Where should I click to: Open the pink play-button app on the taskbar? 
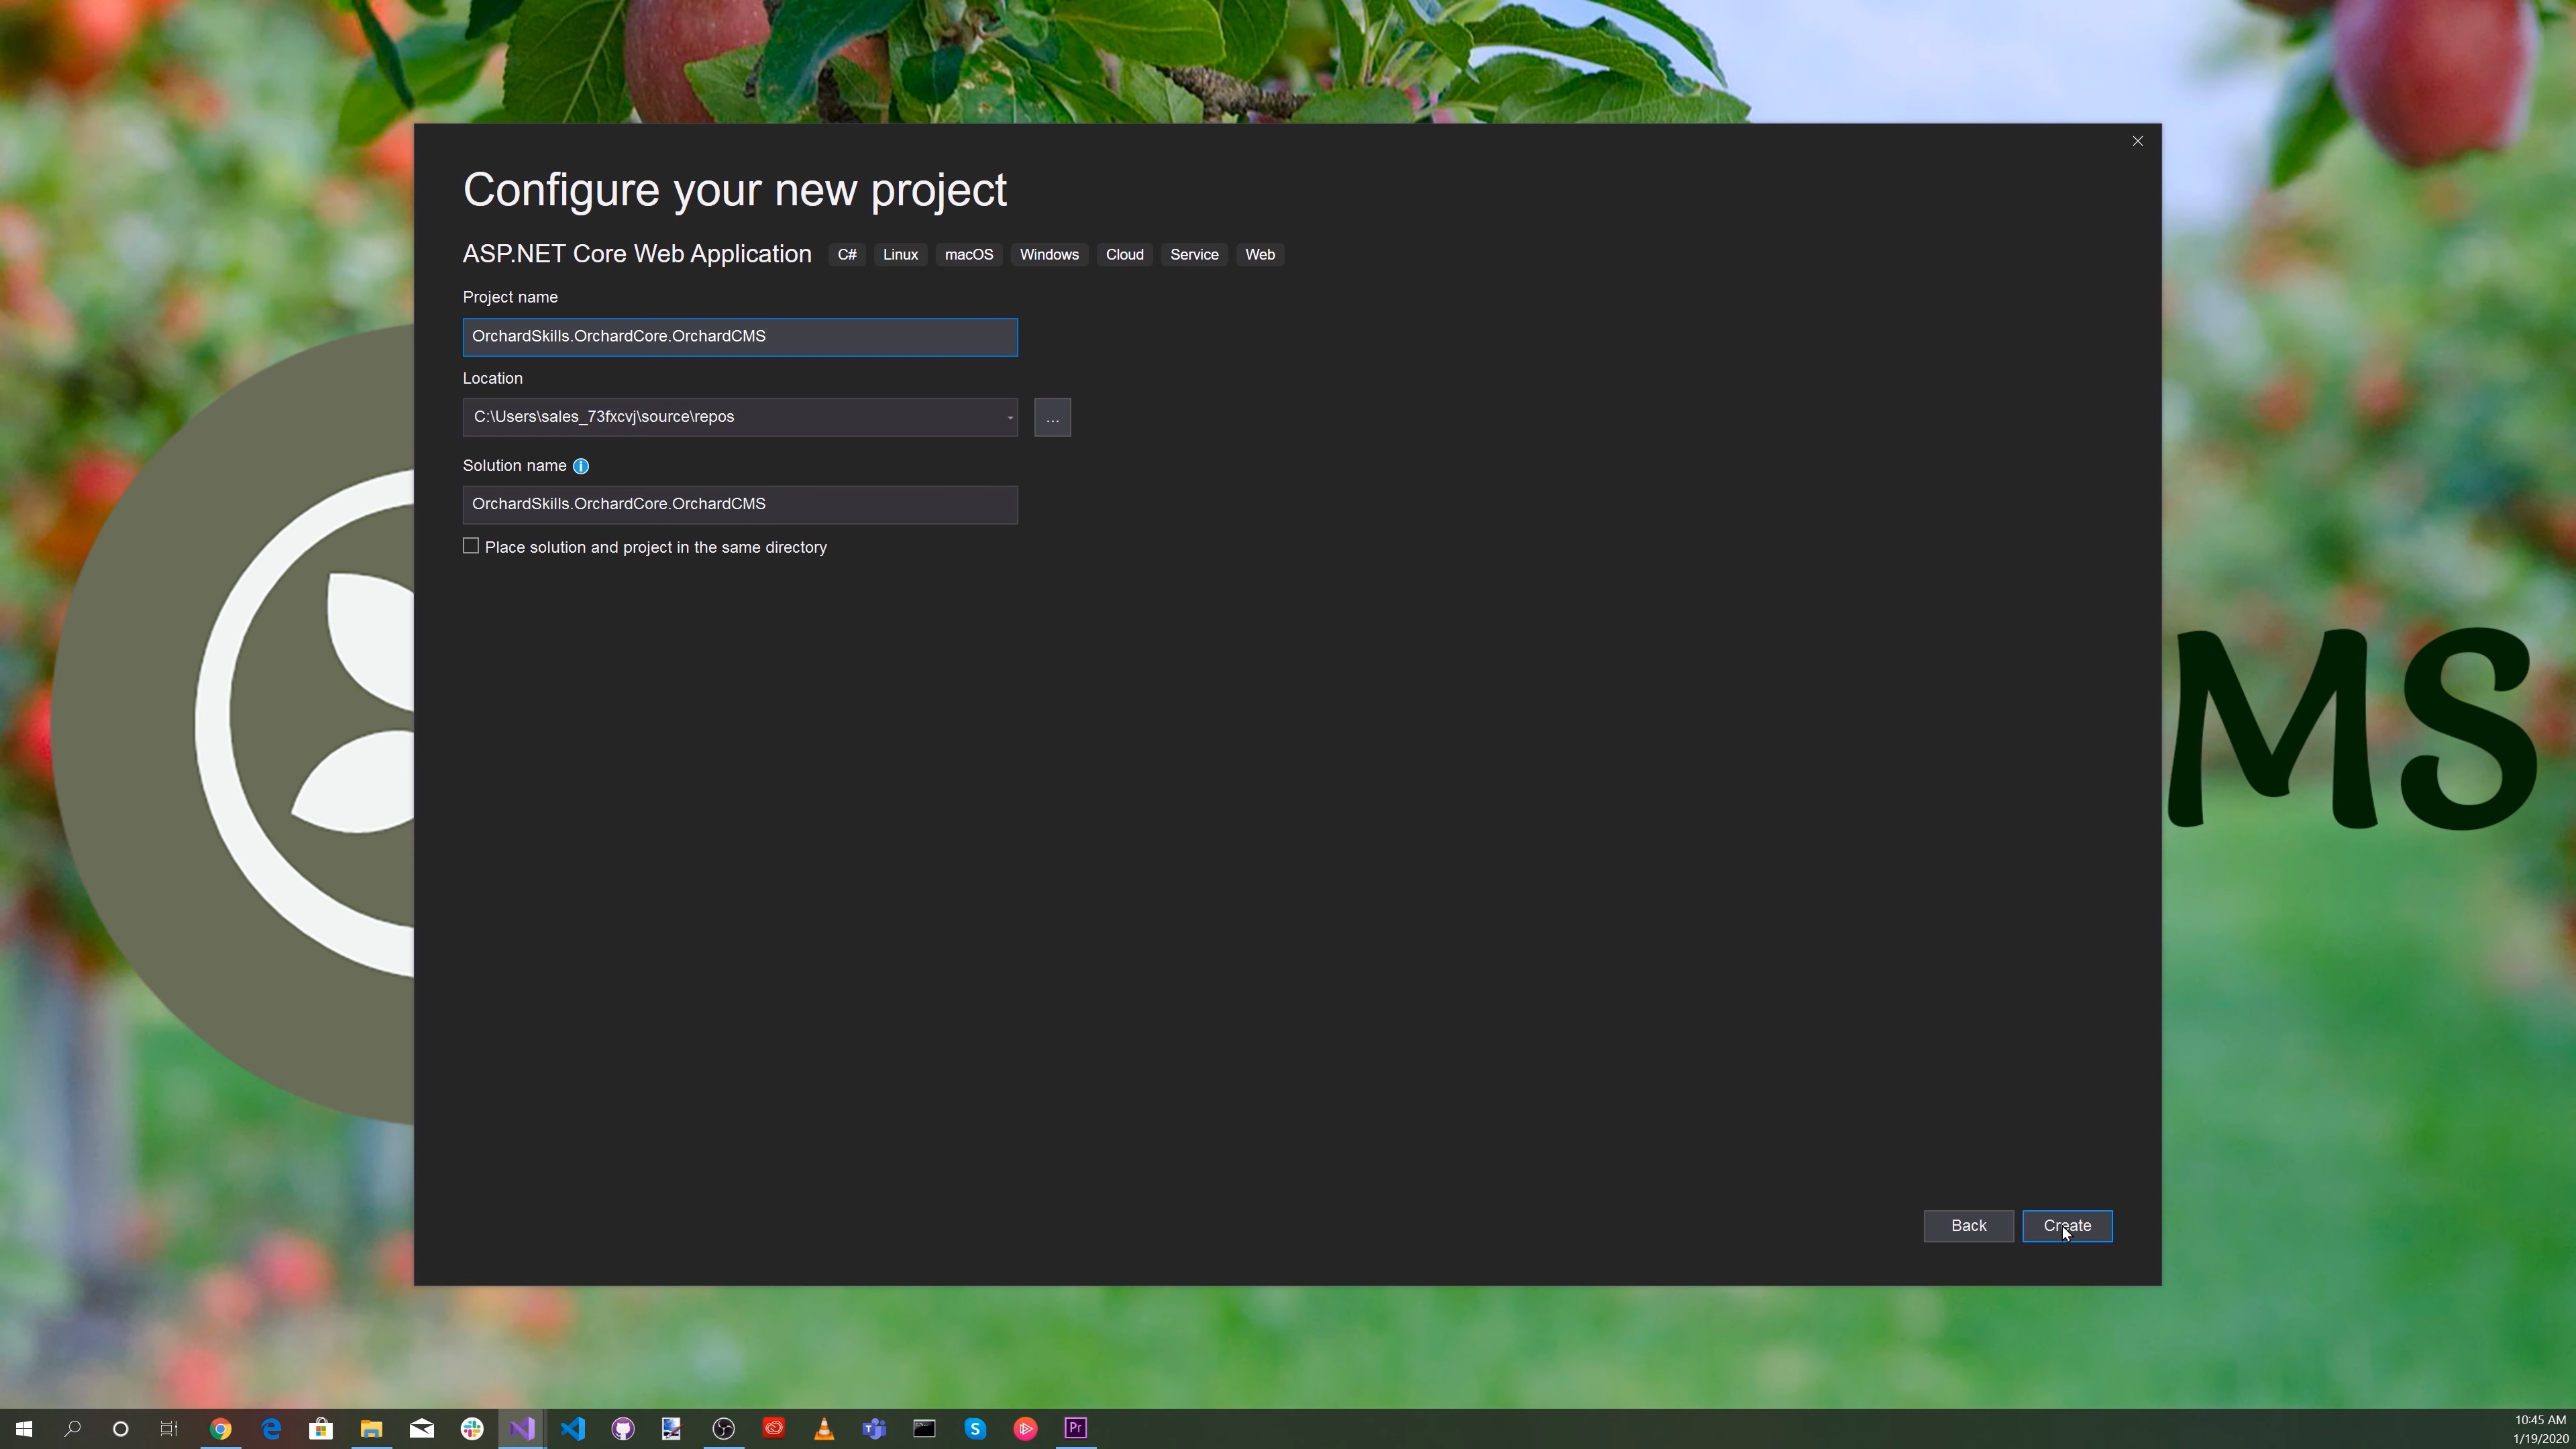pyautogui.click(x=1025, y=1428)
